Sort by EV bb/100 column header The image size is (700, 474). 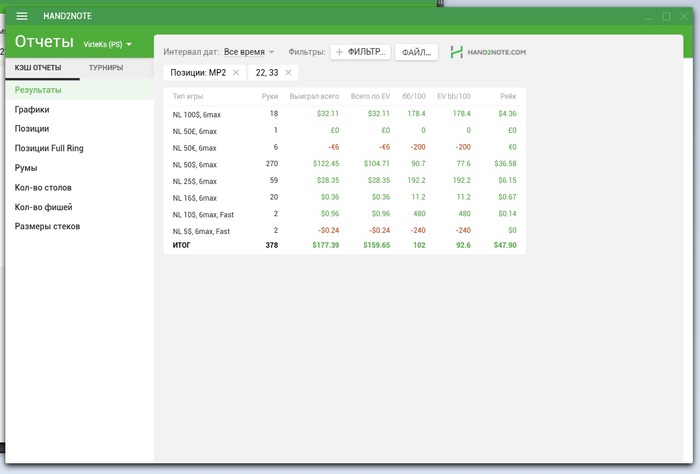(x=454, y=96)
